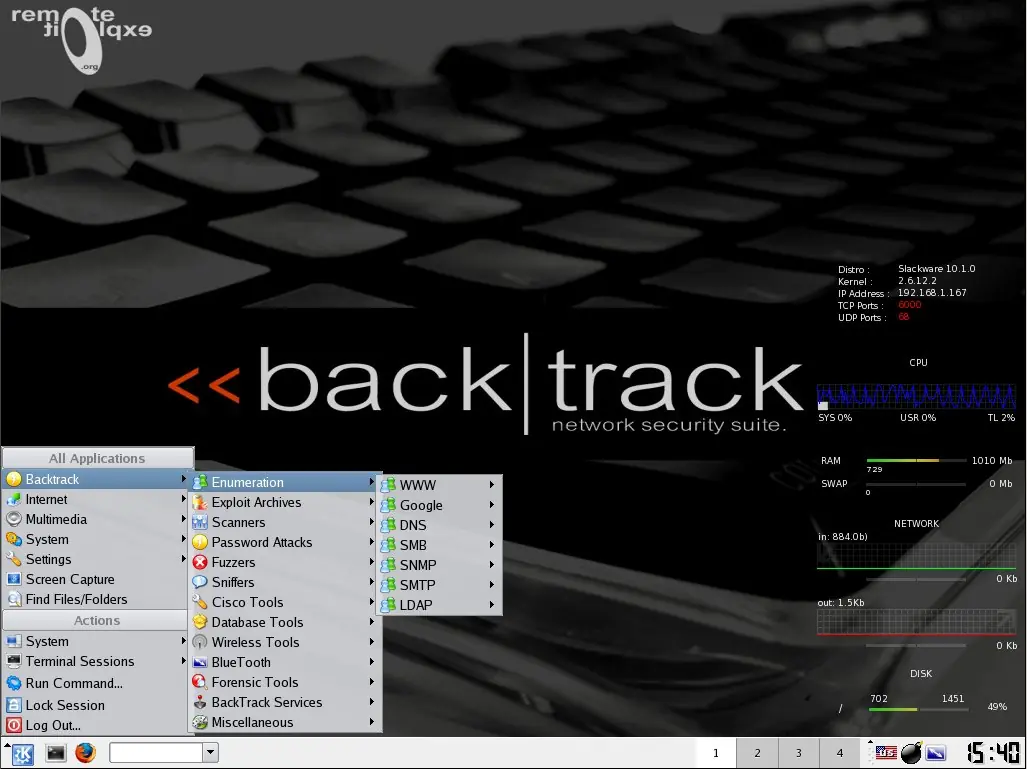The height and width of the screenshot is (769, 1027).
Task: Click the kernel version 2.6.12.2 text
Action: pyautogui.click(x=917, y=280)
